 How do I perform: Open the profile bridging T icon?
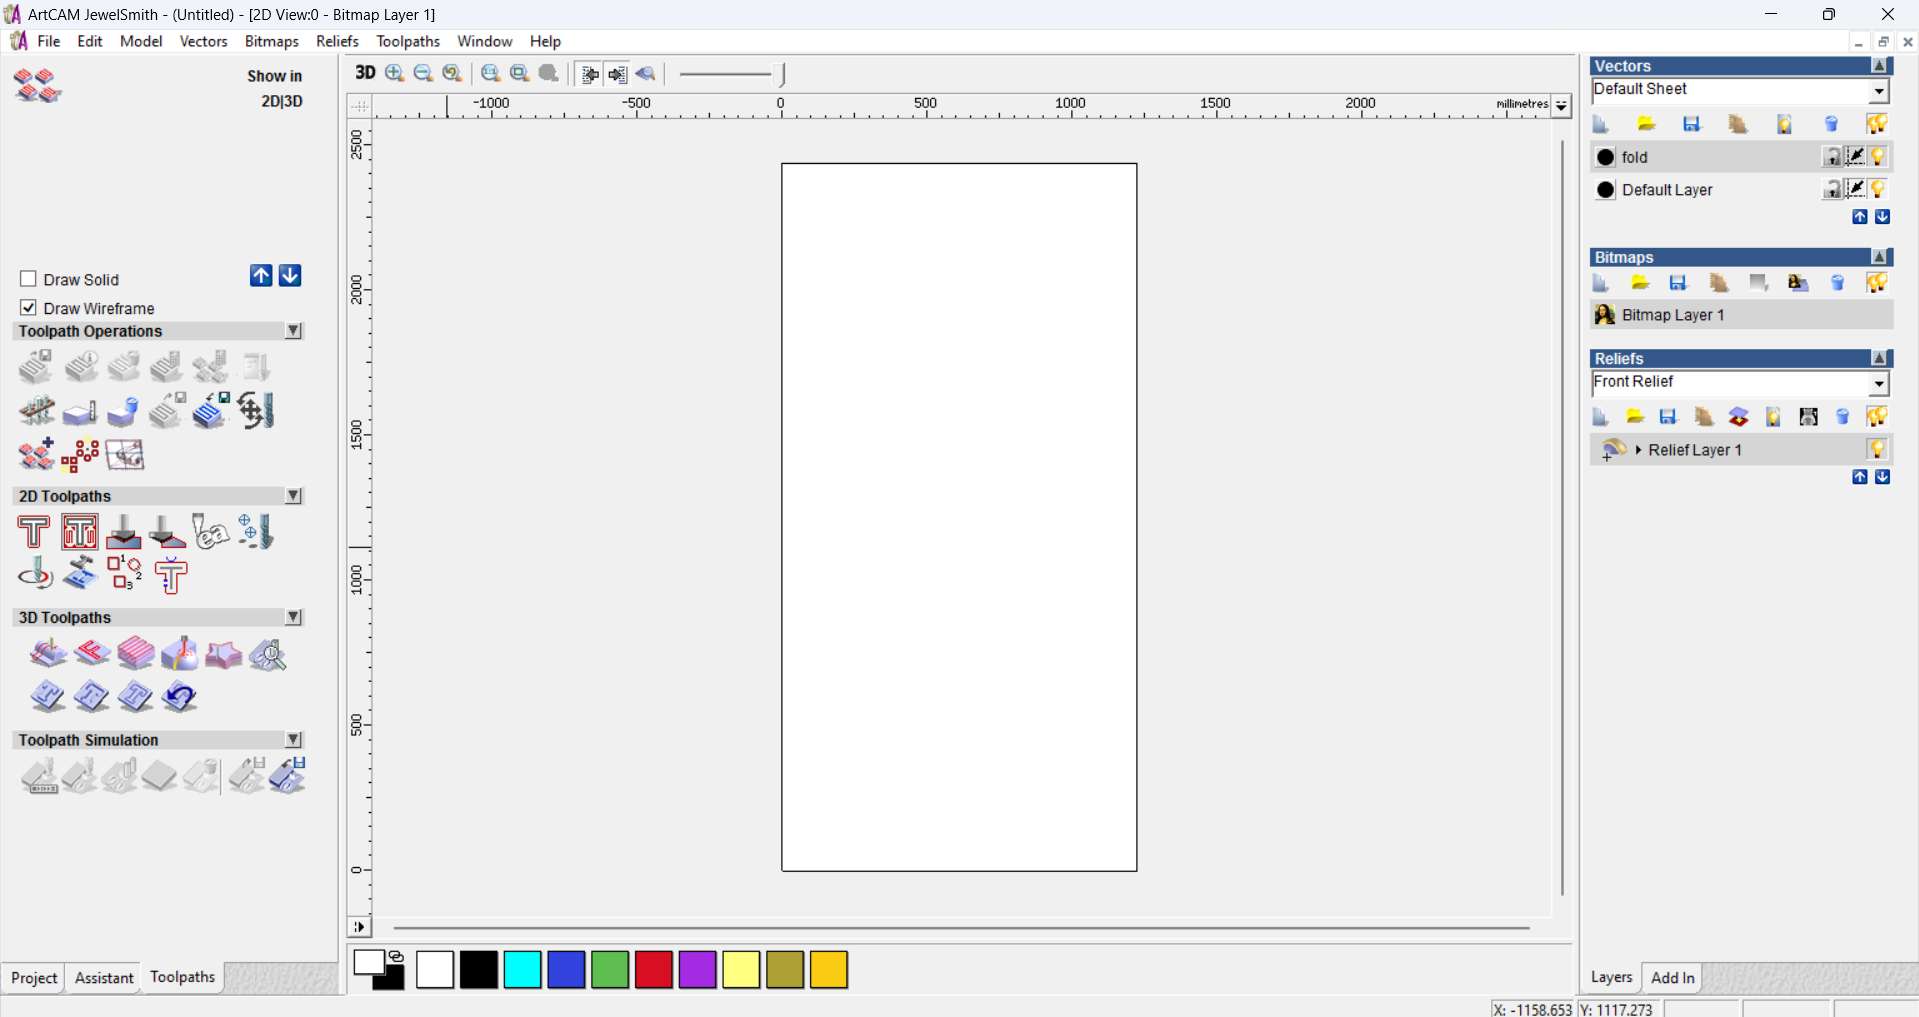[171, 576]
